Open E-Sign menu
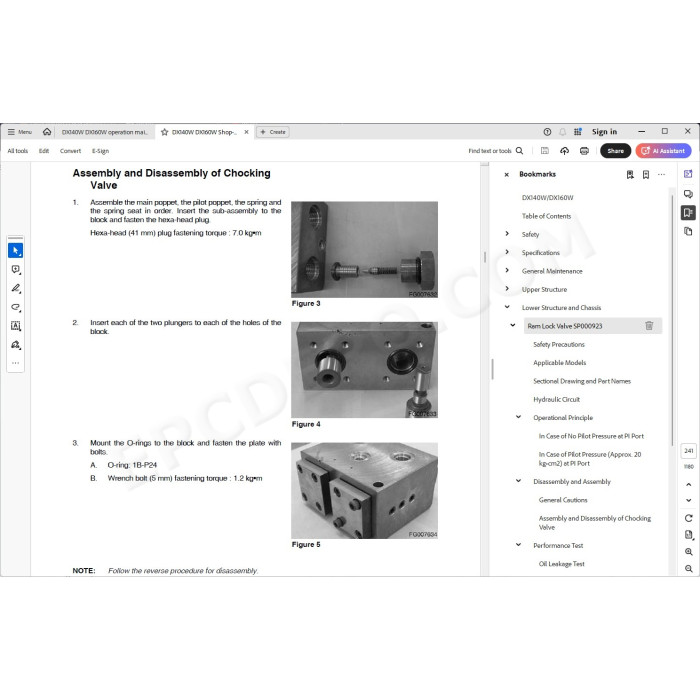The image size is (700, 700). click(100, 151)
